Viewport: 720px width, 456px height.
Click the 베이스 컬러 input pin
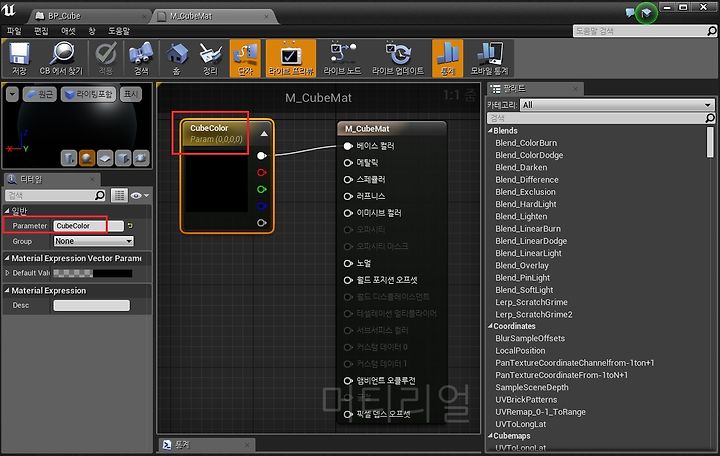point(348,146)
